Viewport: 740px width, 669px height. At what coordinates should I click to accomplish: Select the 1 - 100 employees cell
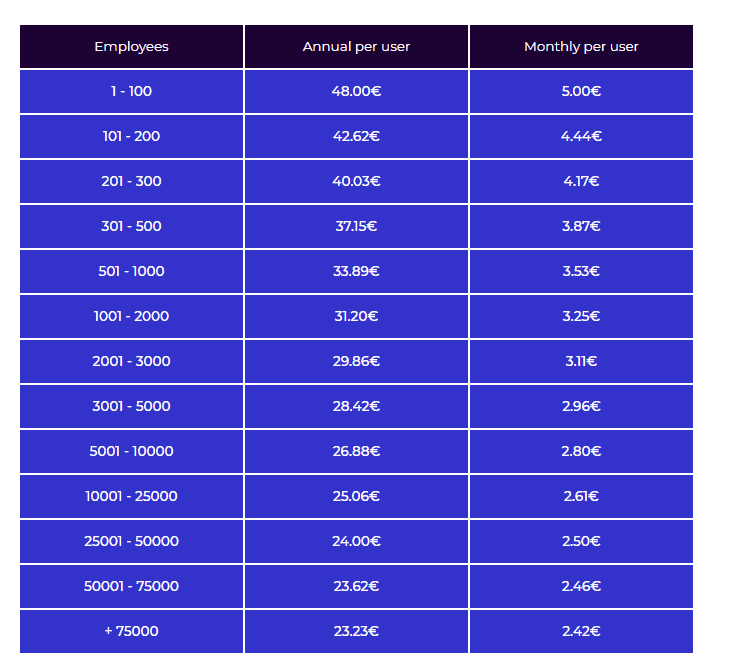click(x=131, y=91)
